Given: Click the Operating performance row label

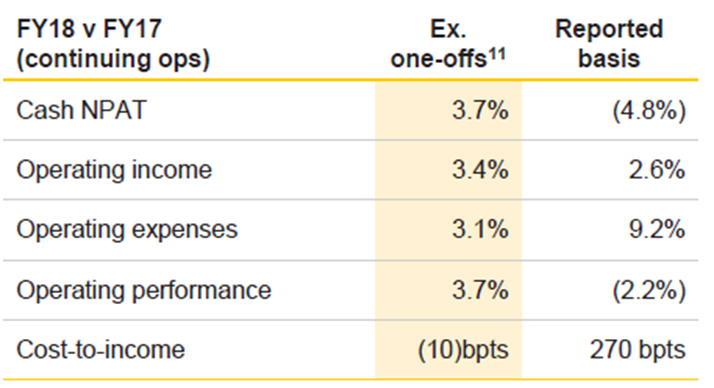Looking at the screenshot, I should (x=144, y=290).
